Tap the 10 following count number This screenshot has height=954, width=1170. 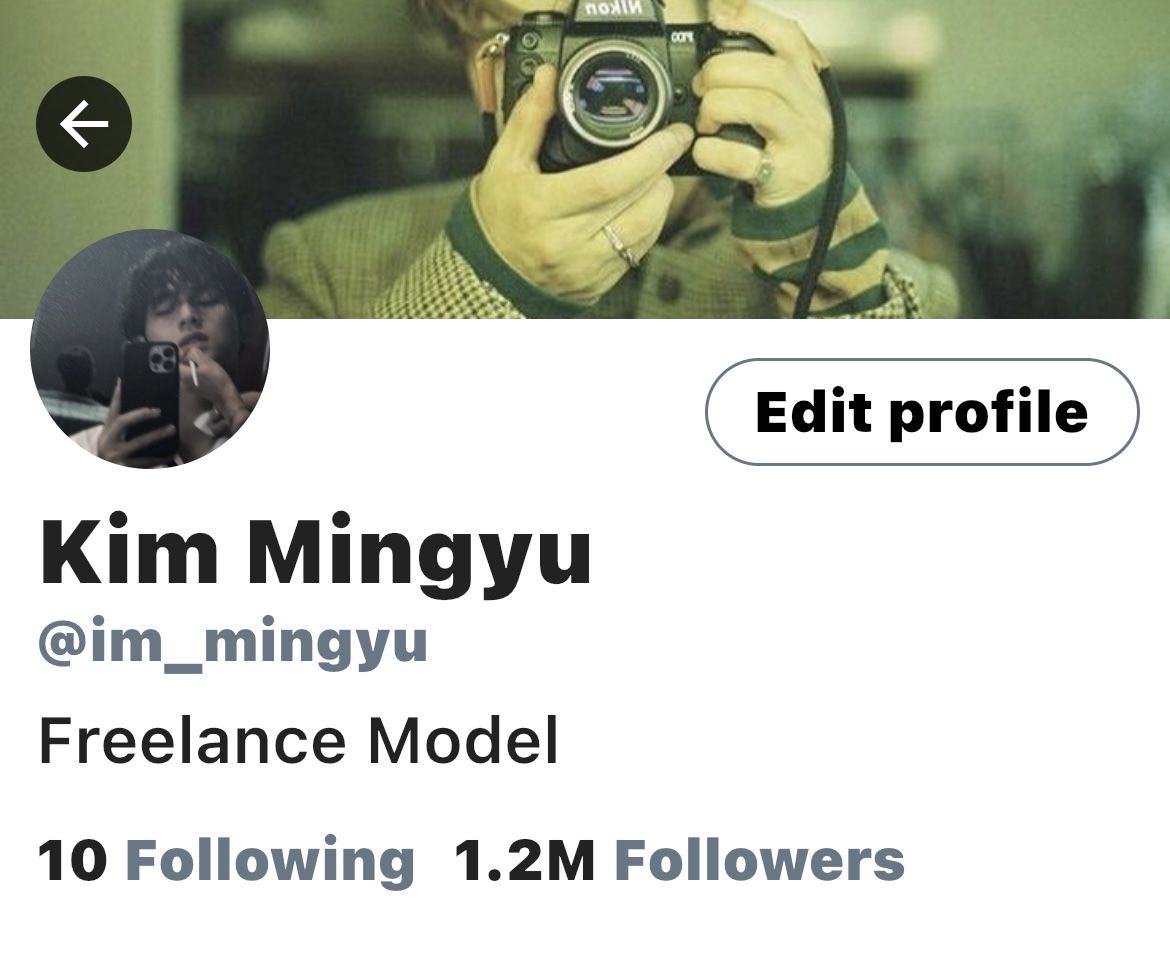click(72, 861)
